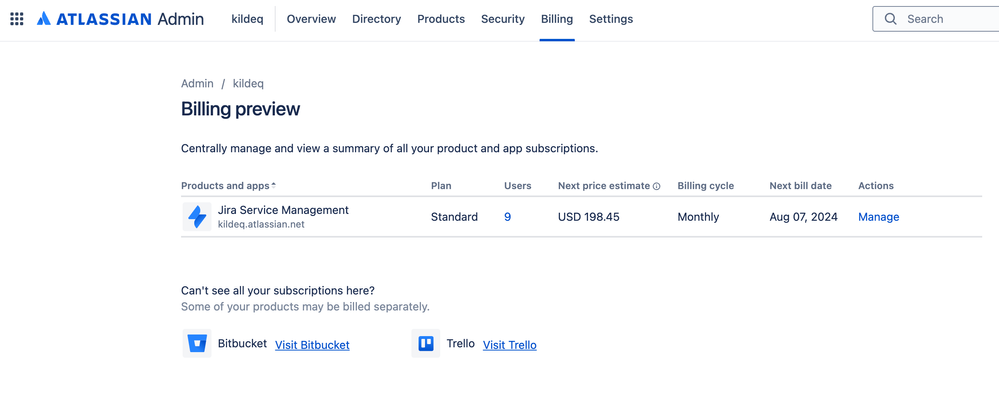
Task: Show the Next price estimate info icon
Action: click(x=656, y=186)
